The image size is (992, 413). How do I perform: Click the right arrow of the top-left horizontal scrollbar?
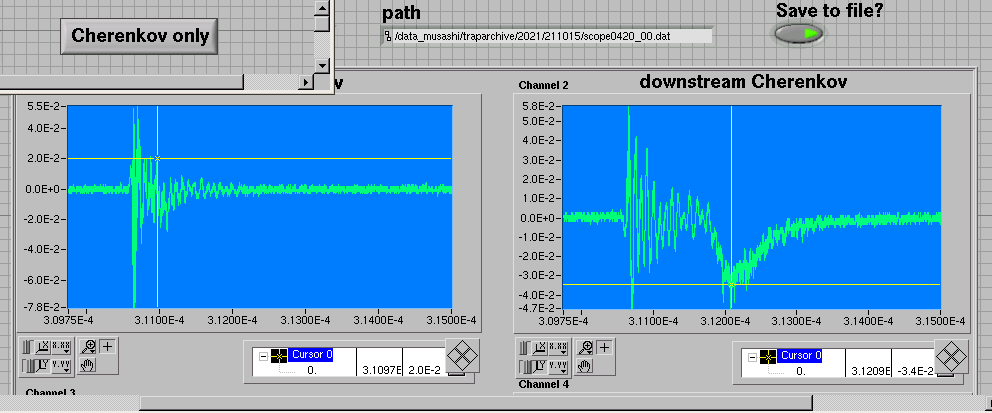(x=306, y=82)
